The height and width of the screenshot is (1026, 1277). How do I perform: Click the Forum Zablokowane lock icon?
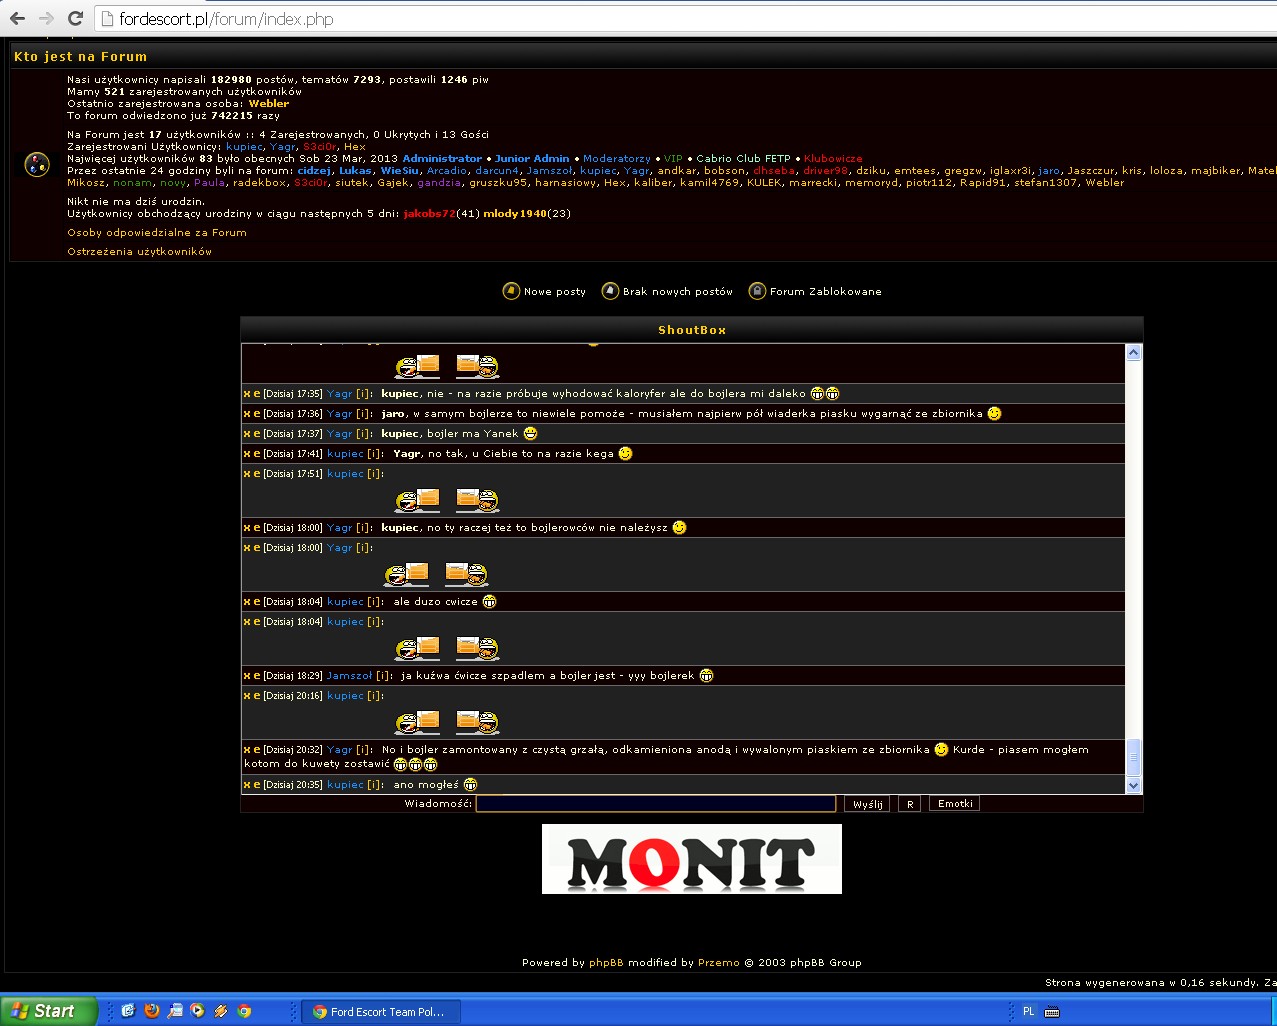coord(757,291)
